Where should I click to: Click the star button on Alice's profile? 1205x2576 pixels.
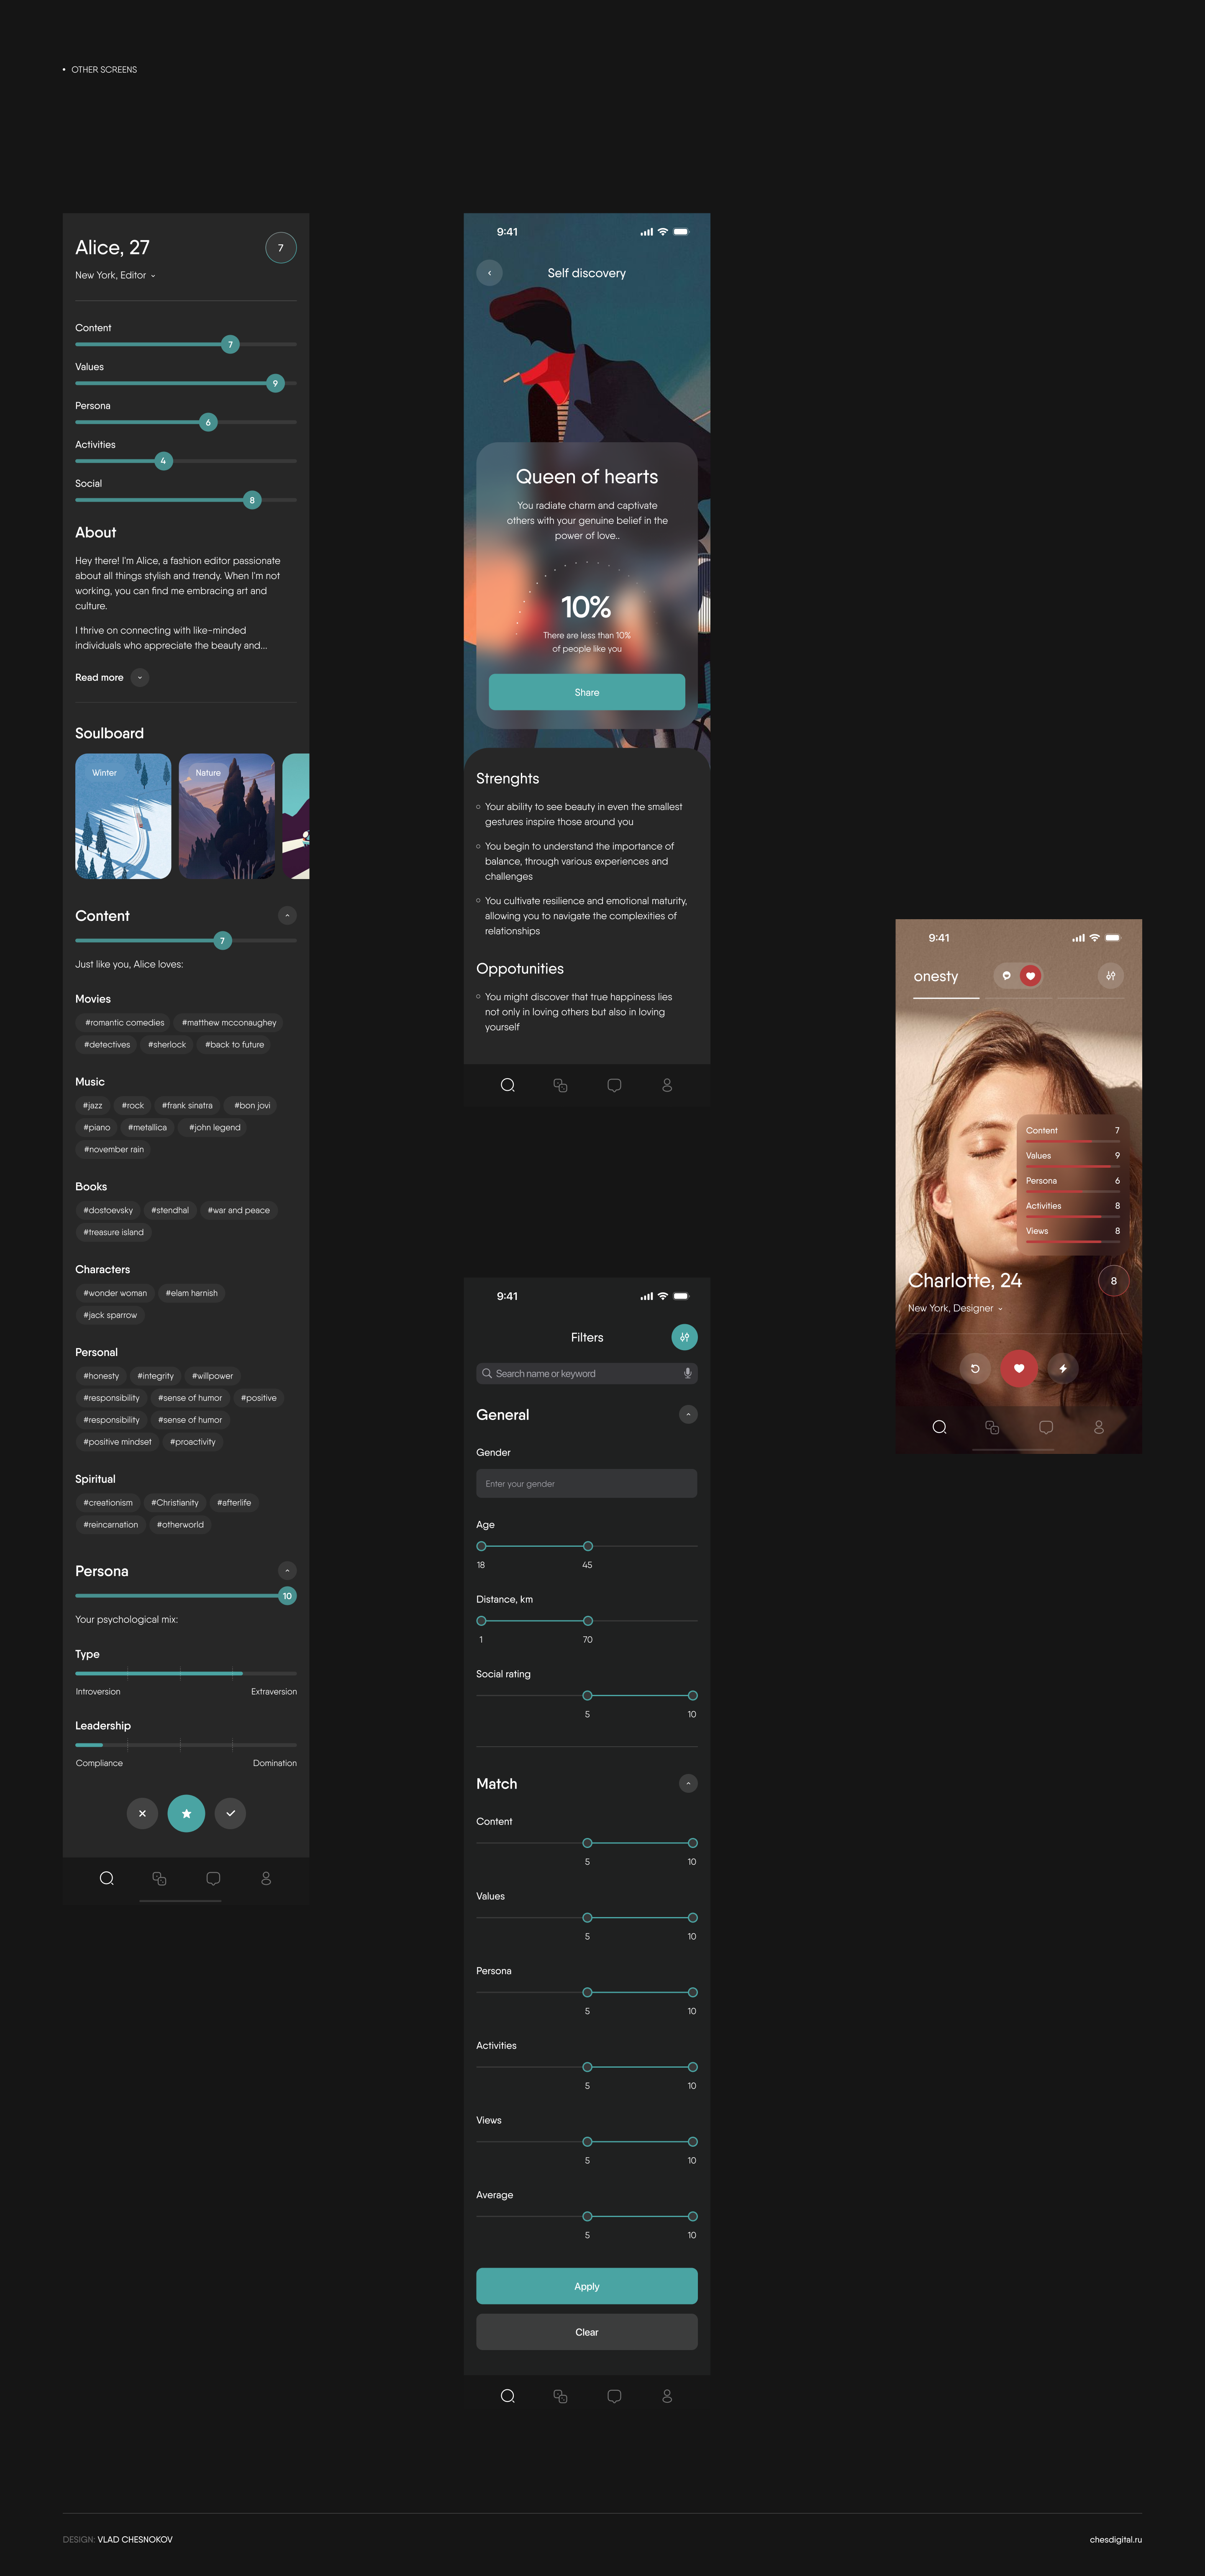pyautogui.click(x=186, y=1813)
